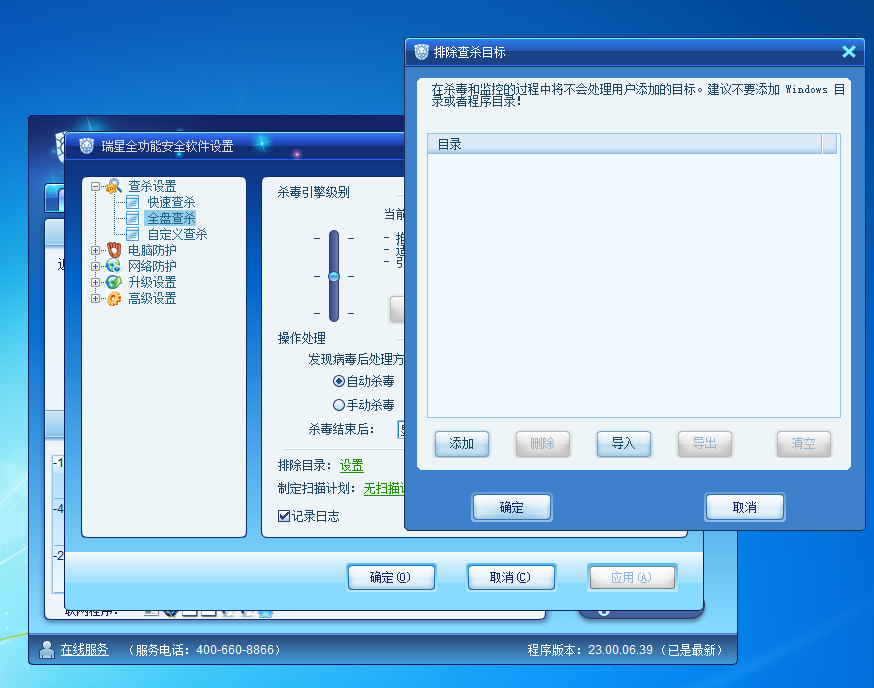
Task: Collapse the 查杀设置 tree node
Action: 95,186
